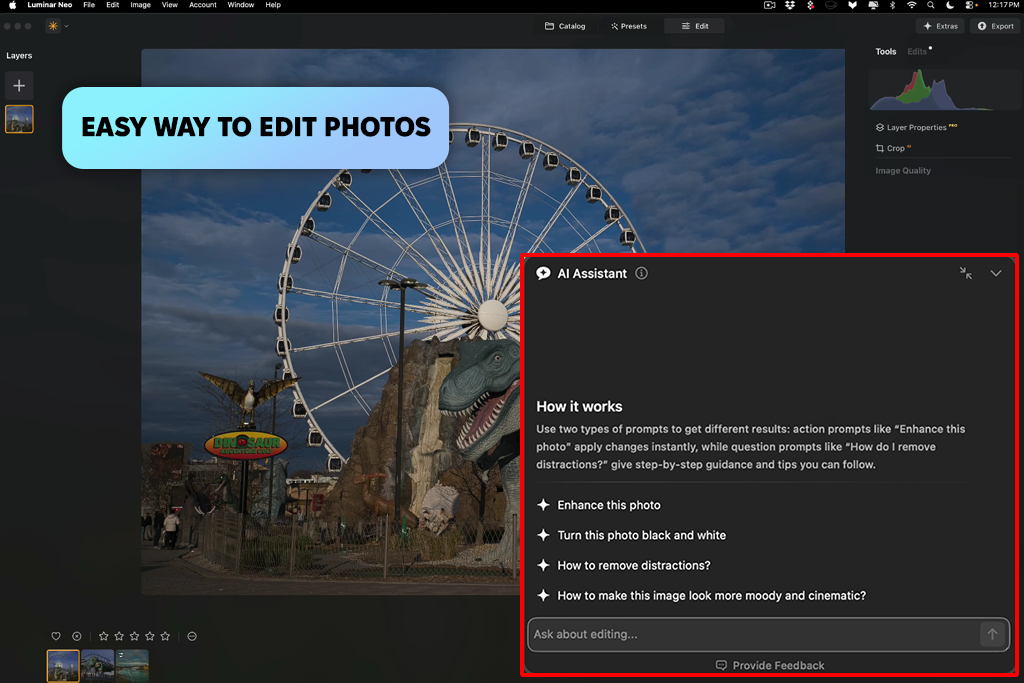Select the Edit mode tab in the toolbar
The height and width of the screenshot is (683, 1024).
coord(695,26)
